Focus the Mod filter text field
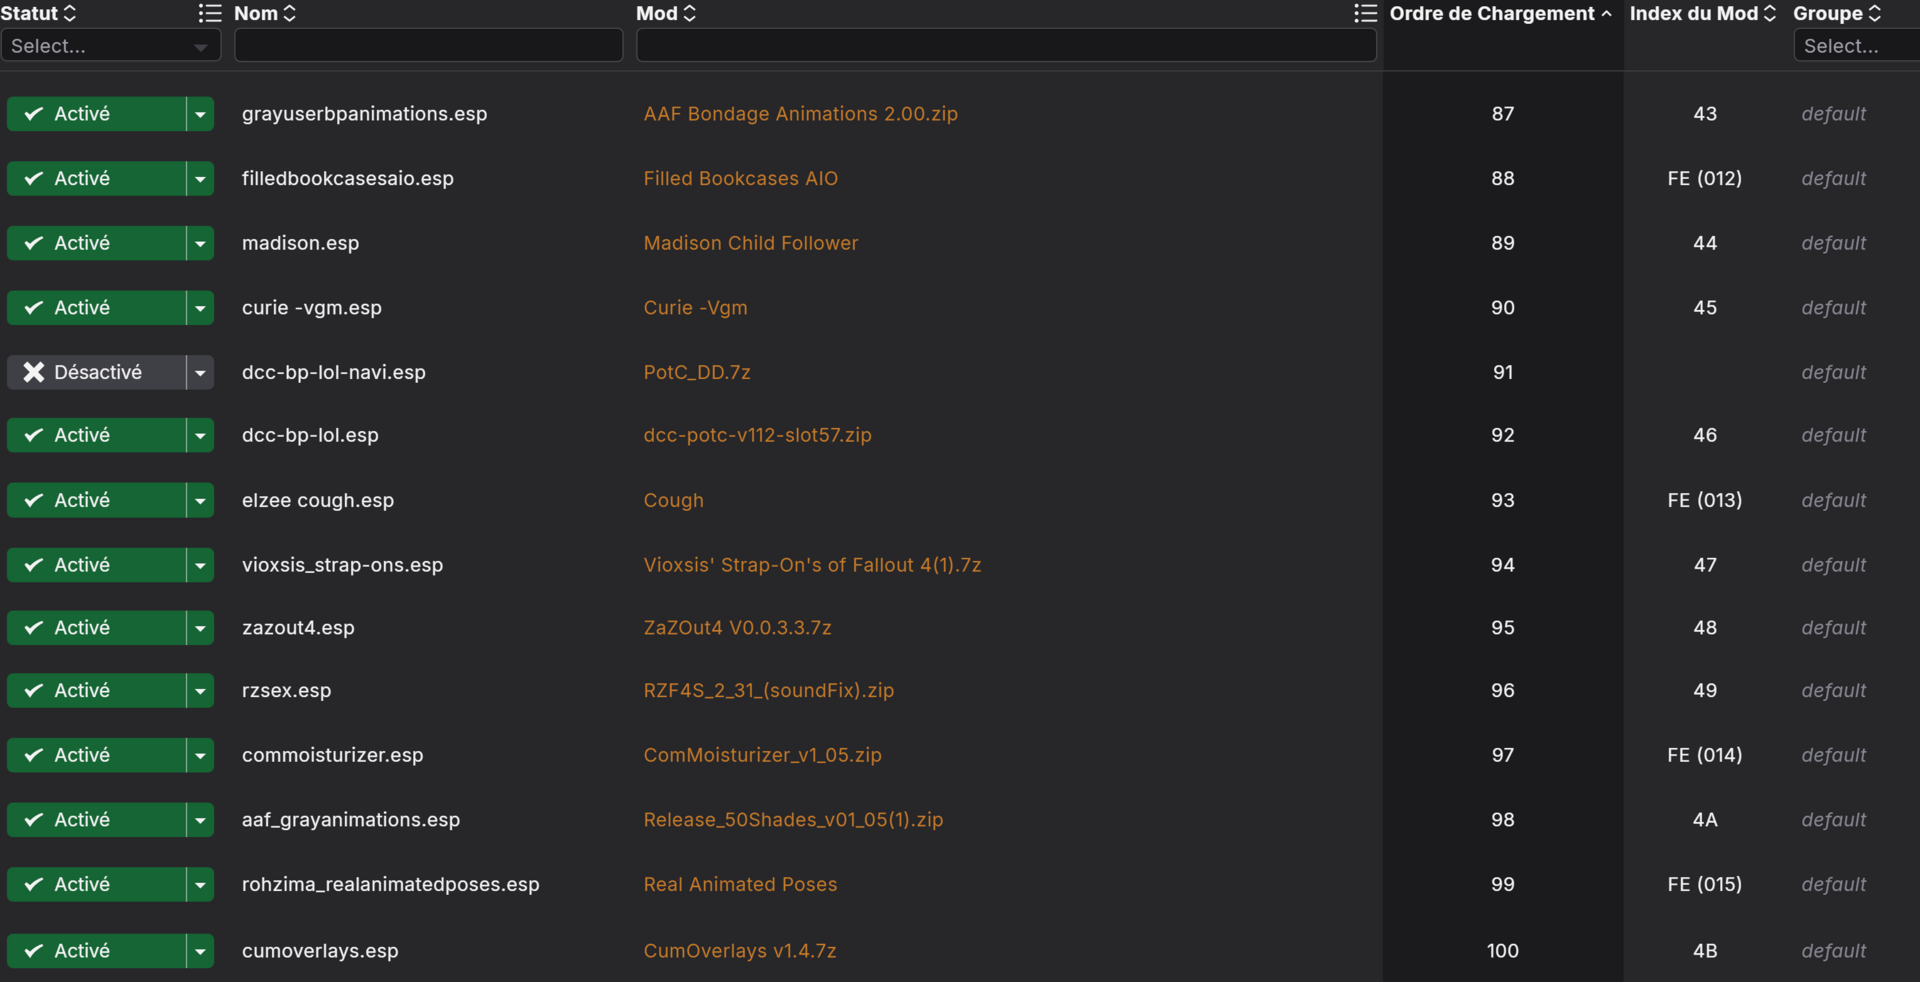The image size is (1920, 982). [1006, 45]
